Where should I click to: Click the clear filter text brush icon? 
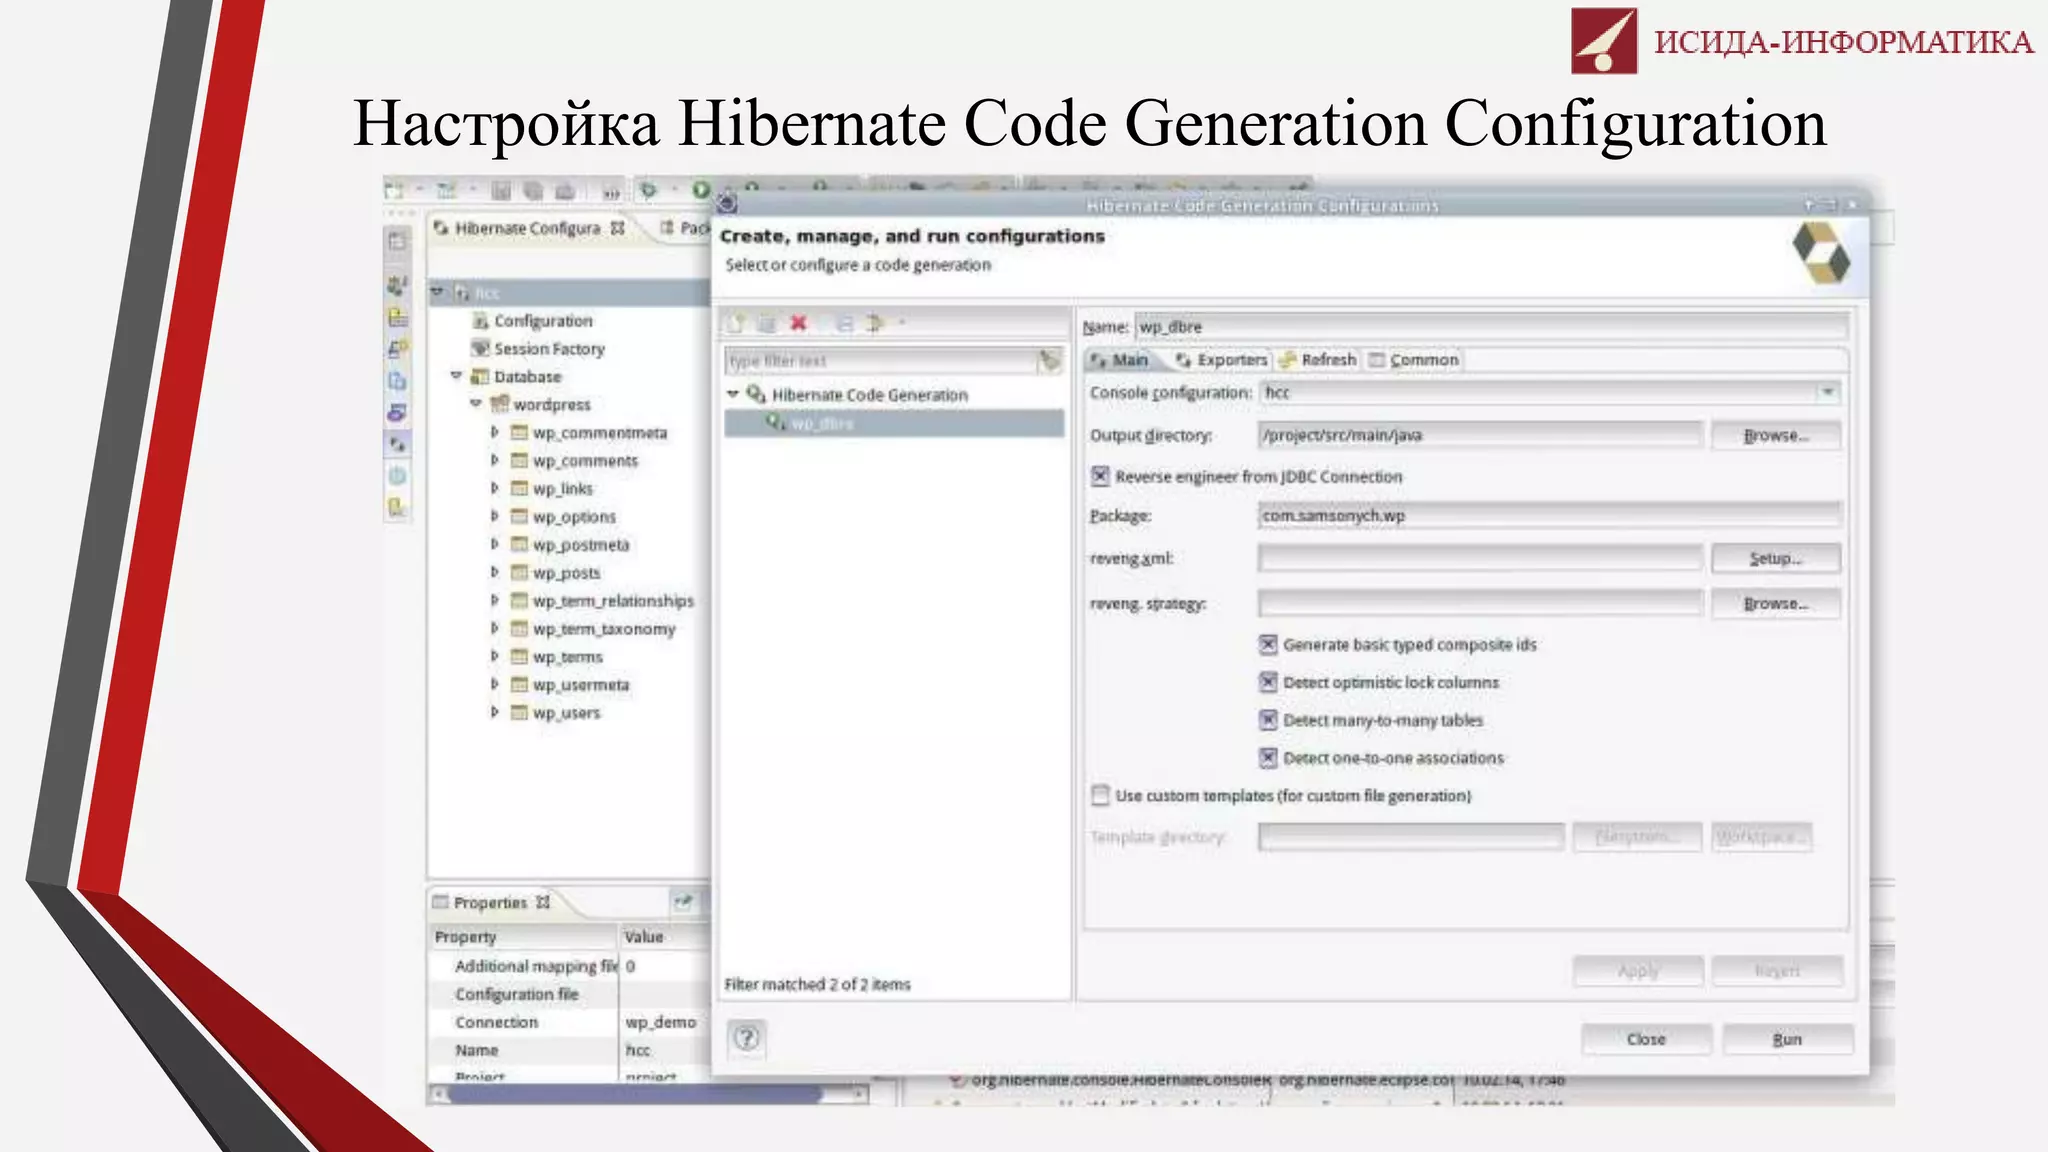(x=1049, y=360)
